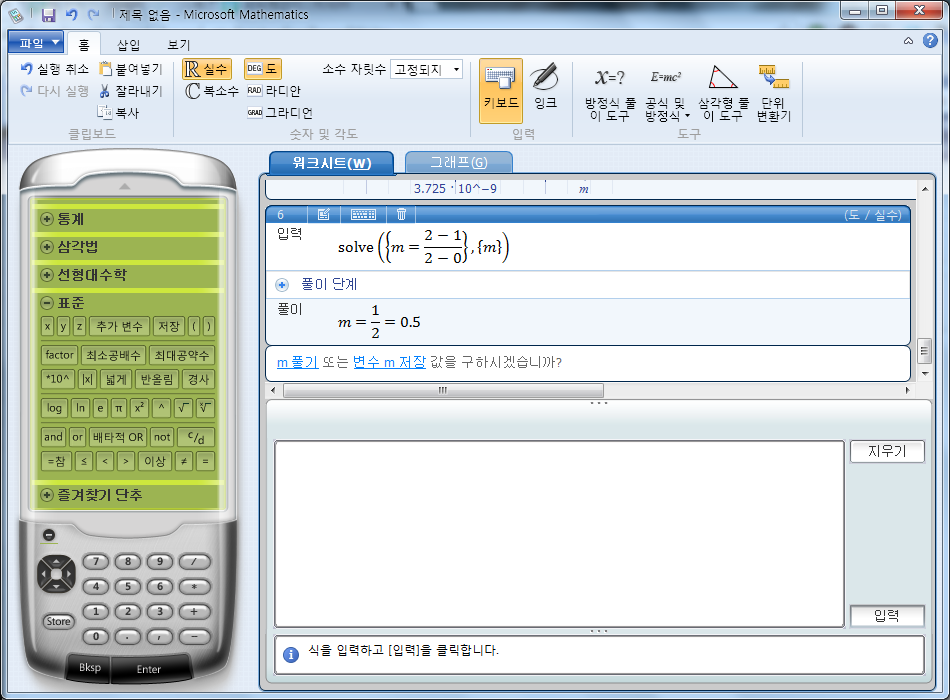Screen dimensions: 950x700
Task: Switch to 워크시트(W) worksheet tab
Action: pos(331,163)
